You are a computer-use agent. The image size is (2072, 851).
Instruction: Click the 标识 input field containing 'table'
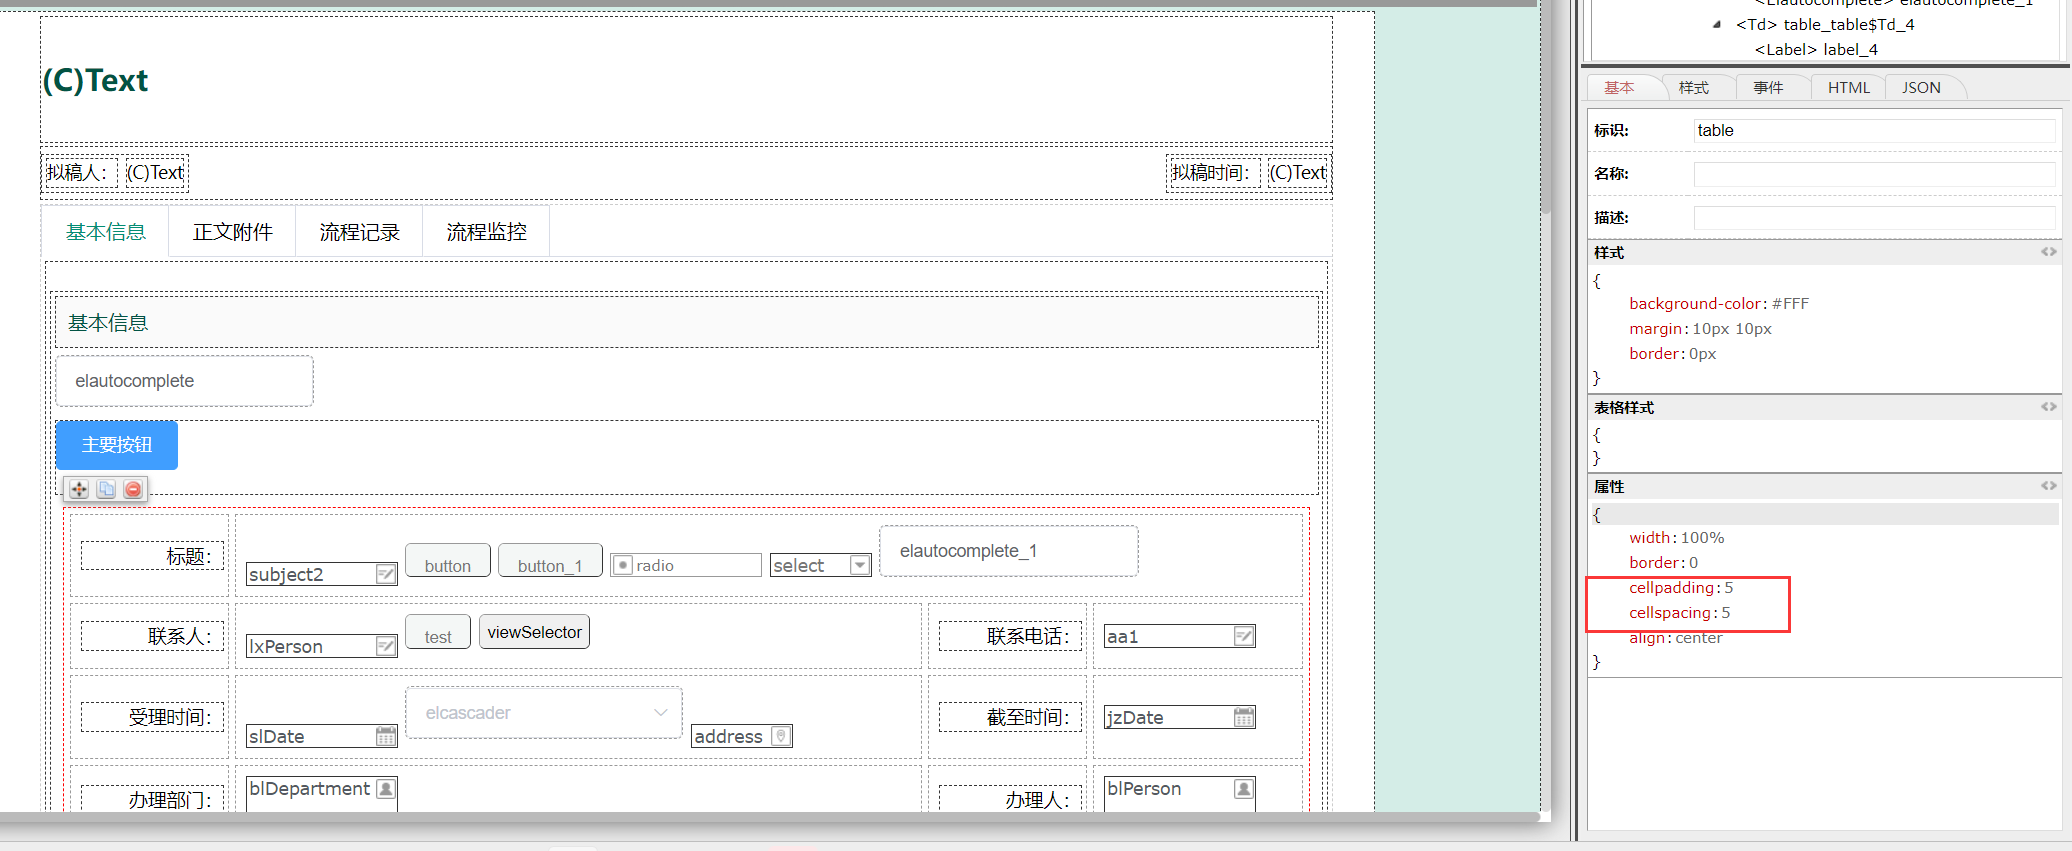(x=1875, y=130)
